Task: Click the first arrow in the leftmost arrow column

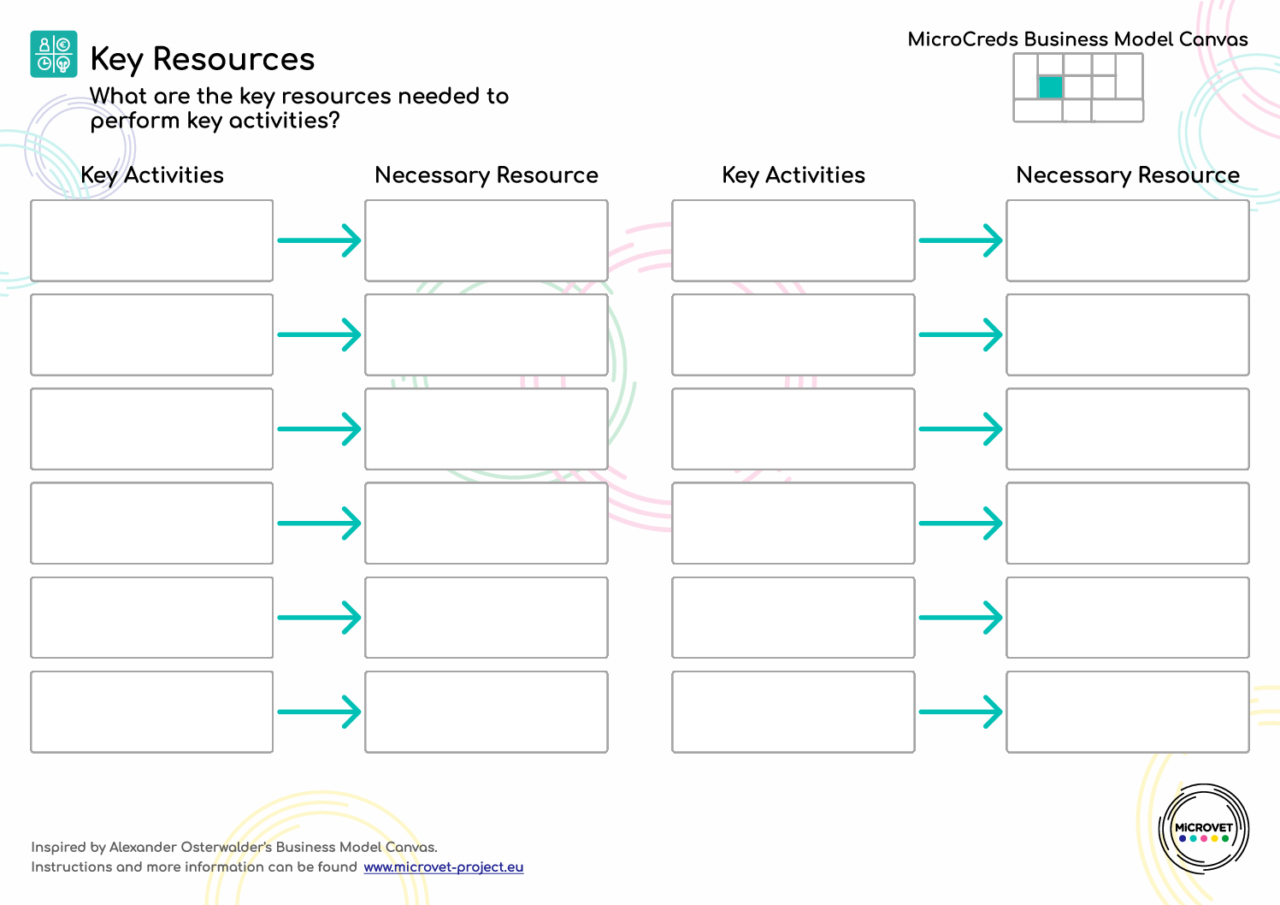Action: coord(319,241)
